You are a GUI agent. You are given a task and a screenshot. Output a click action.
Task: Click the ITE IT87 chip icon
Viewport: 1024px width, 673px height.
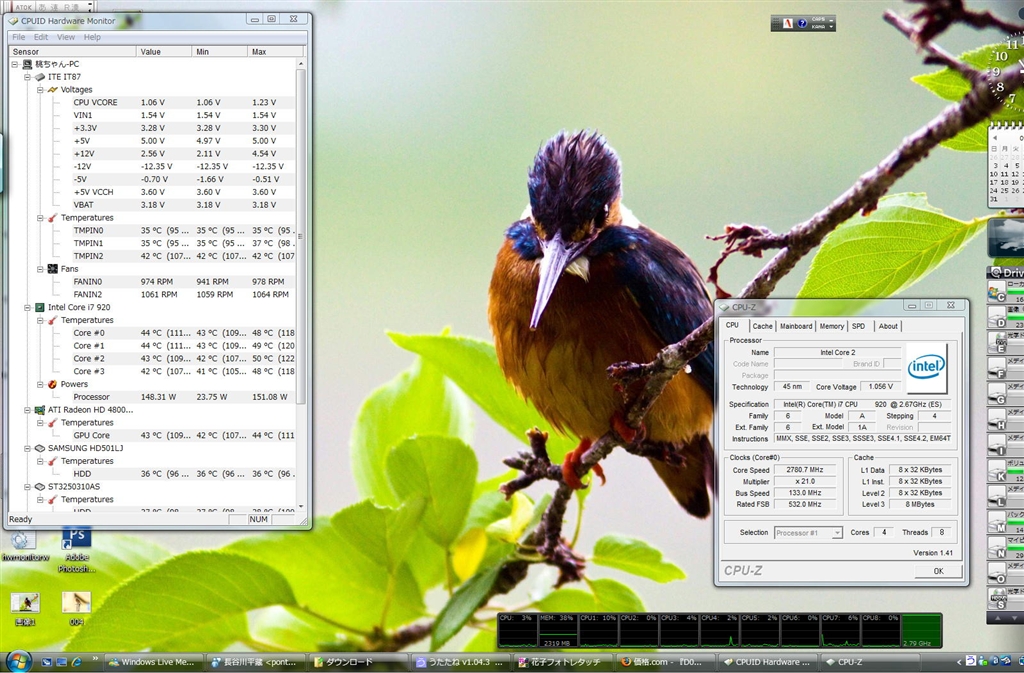pyautogui.click(x=40, y=77)
